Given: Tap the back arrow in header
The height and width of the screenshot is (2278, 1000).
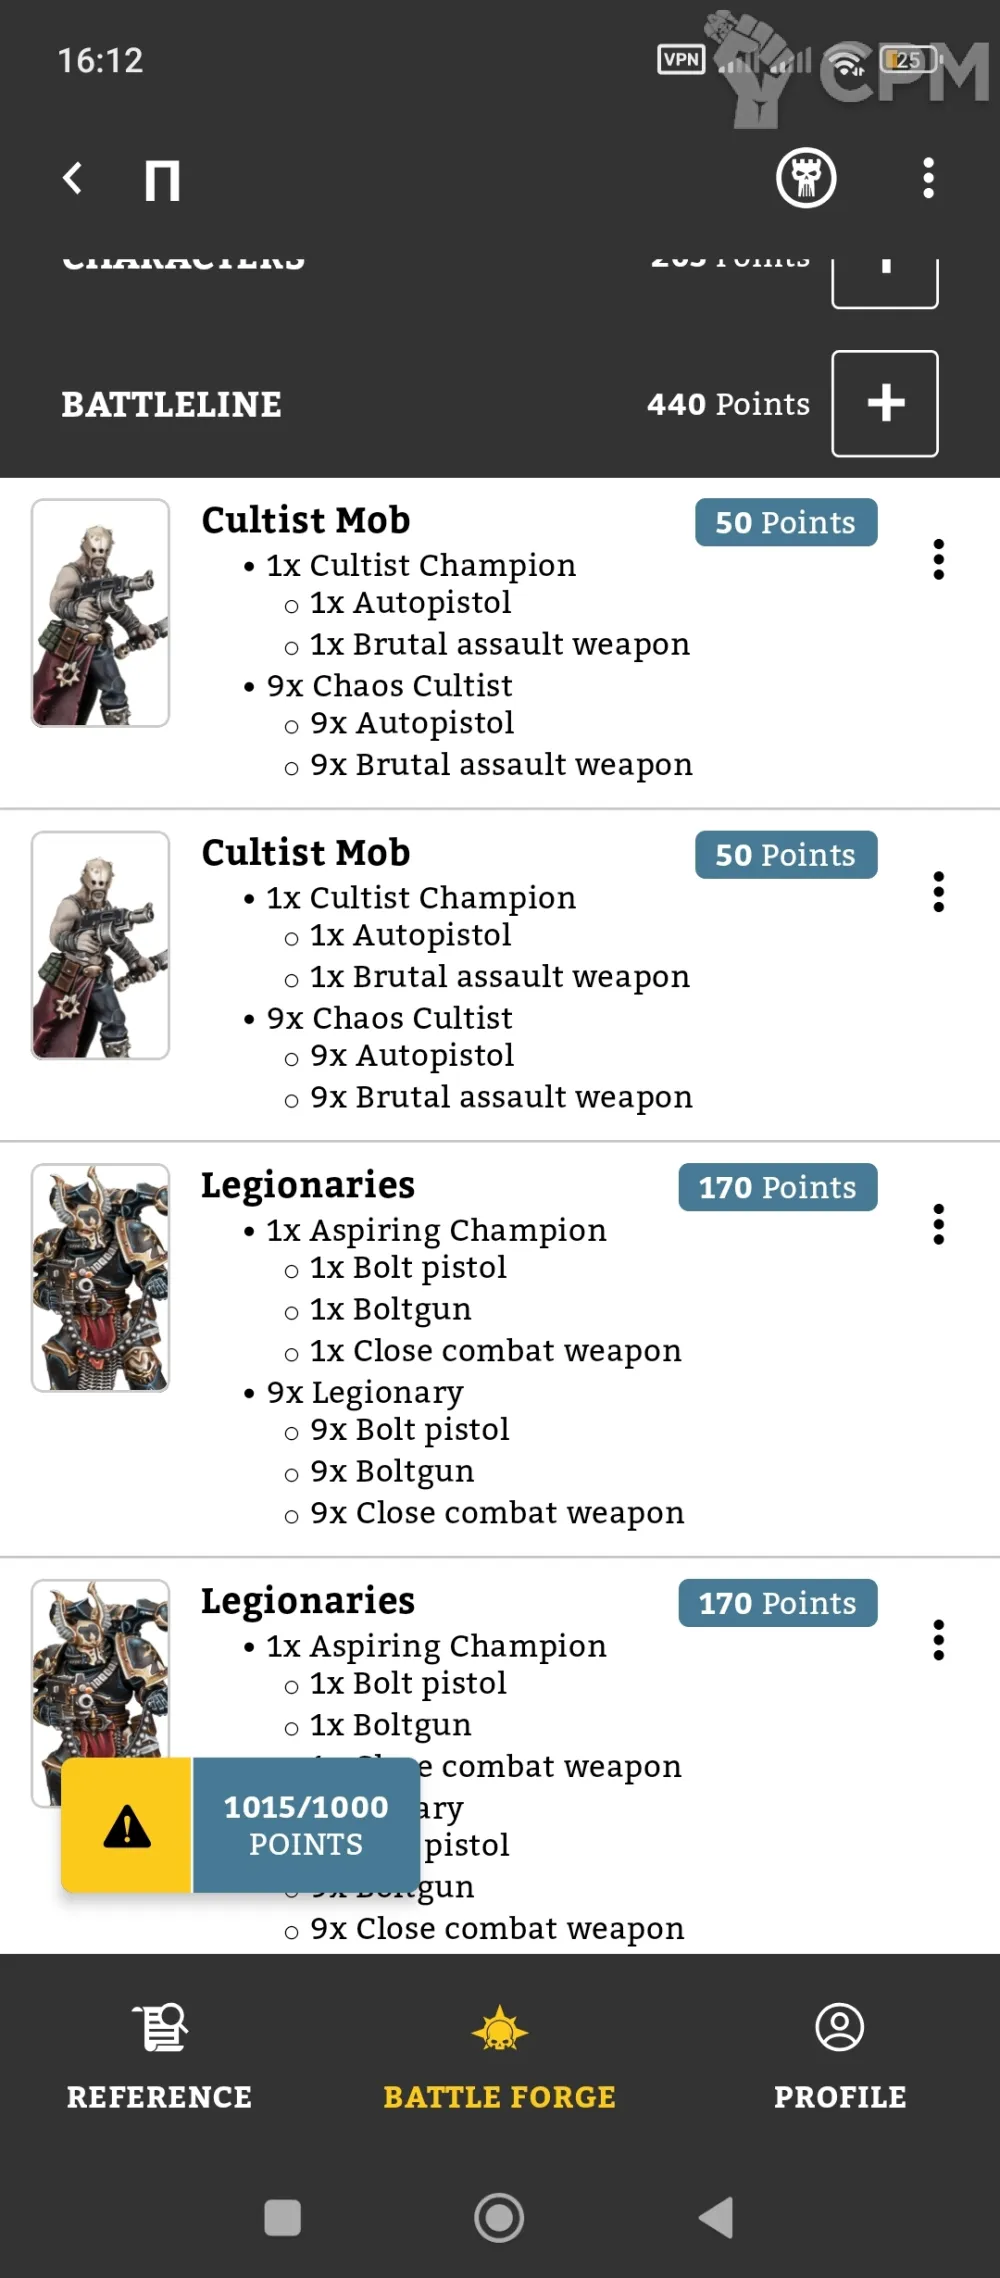Looking at the screenshot, I should (72, 179).
